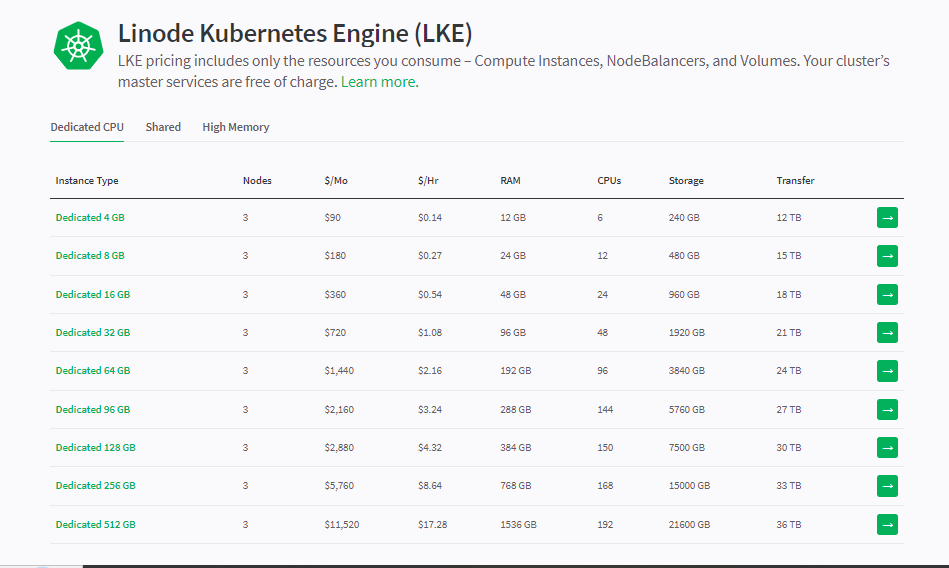Viewport: 949px width, 568px height.
Task: Open the Dedicated 4 GB plan link
Action: click(90, 217)
